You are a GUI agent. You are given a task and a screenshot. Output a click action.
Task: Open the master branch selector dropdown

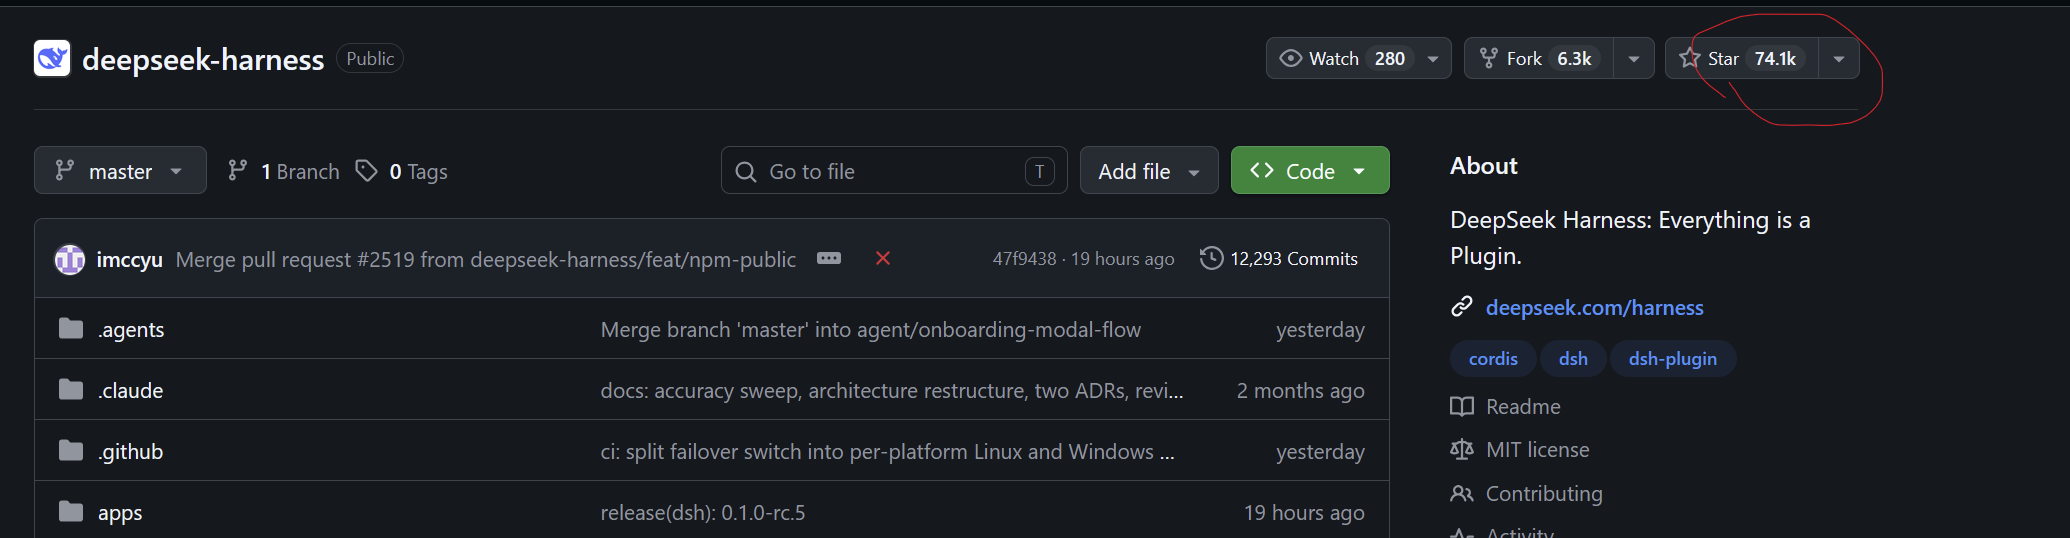[120, 170]
